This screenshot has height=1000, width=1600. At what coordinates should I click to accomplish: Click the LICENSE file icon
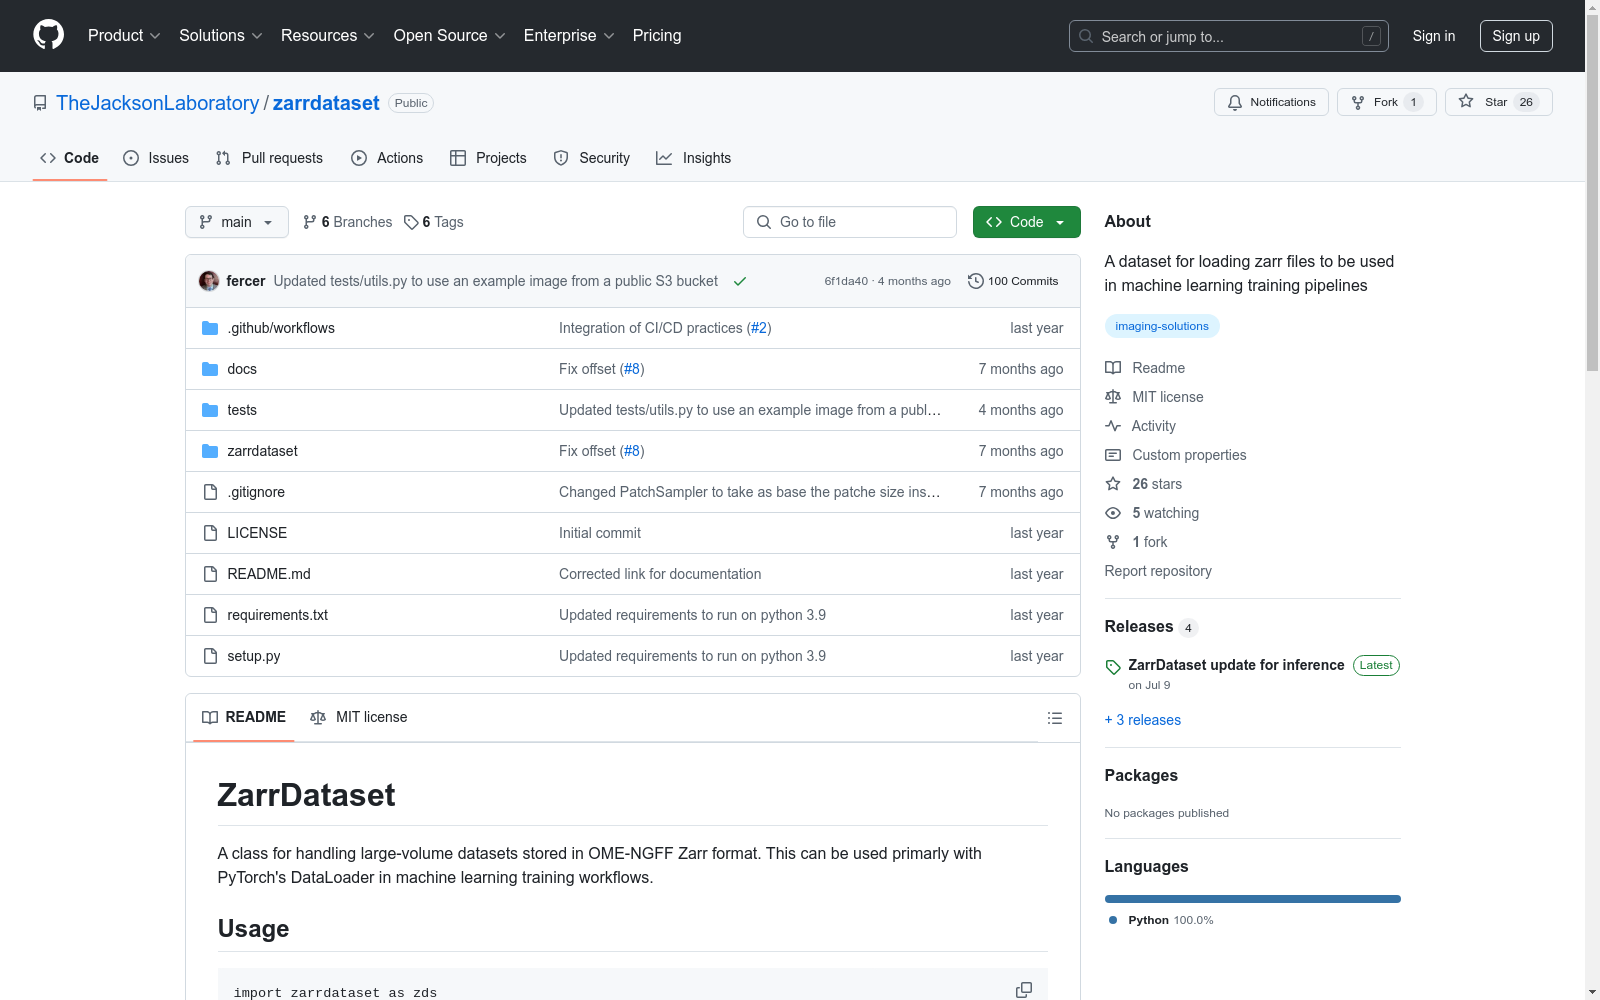point(210,533)
